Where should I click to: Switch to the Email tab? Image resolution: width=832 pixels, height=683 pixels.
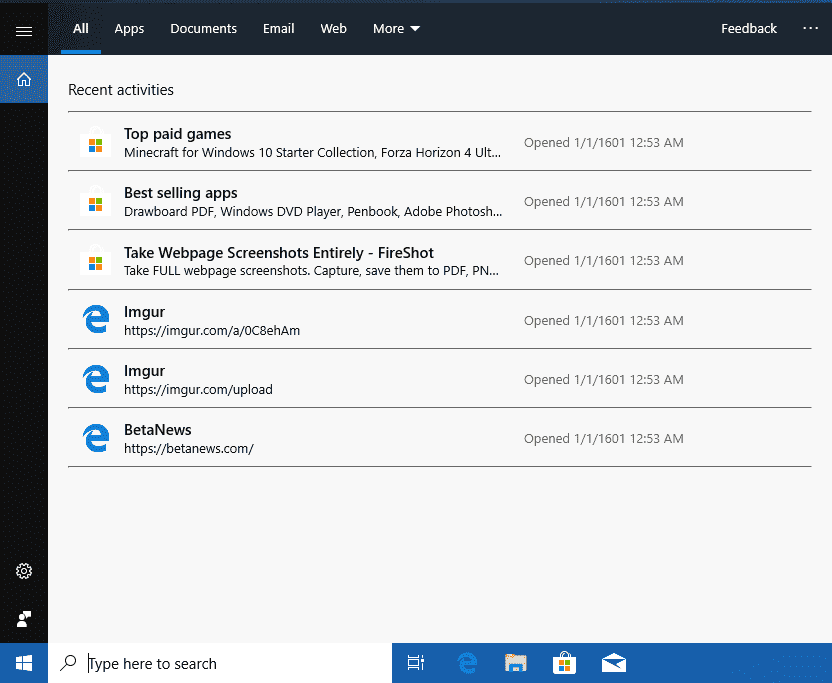(279, 29)
